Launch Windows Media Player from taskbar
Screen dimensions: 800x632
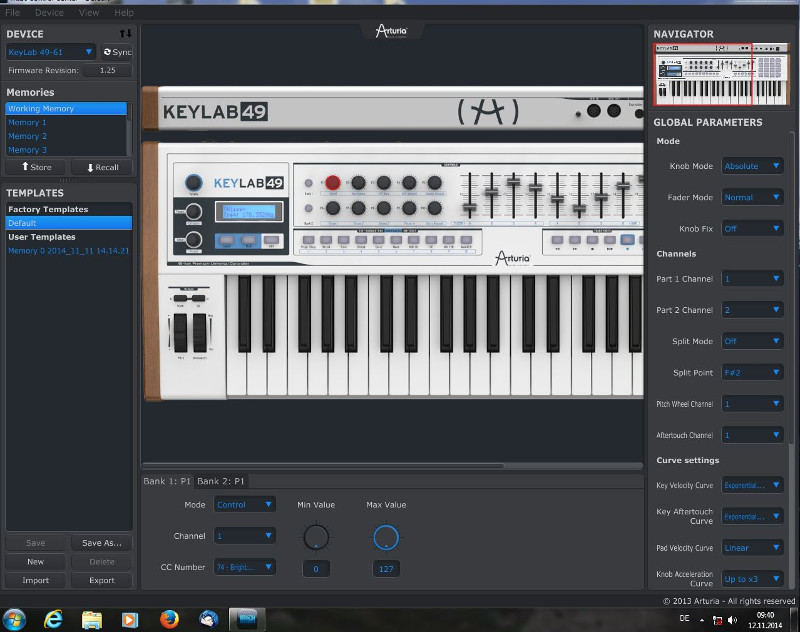coord(130,620)
